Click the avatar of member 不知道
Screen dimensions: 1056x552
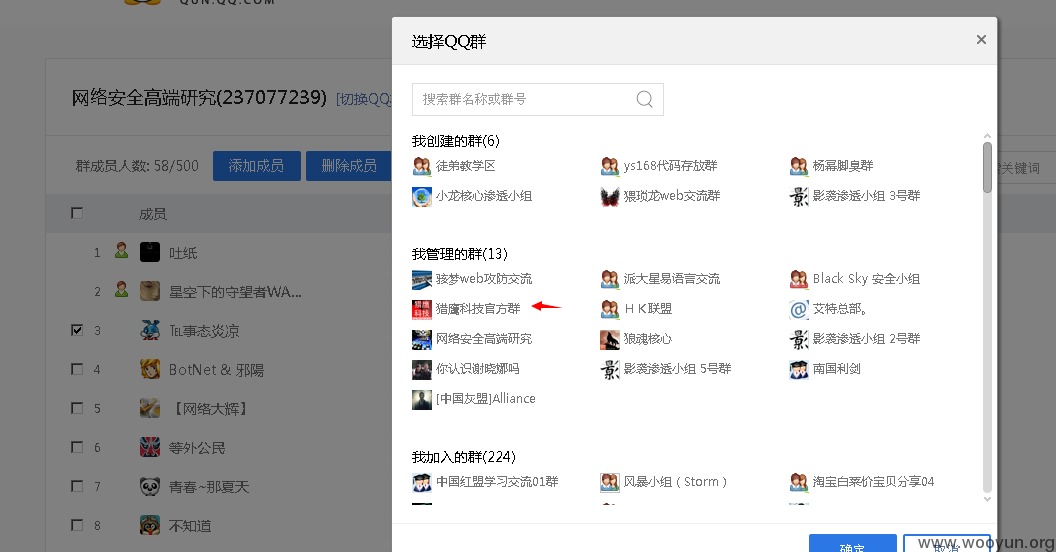[x=150, y=525]
